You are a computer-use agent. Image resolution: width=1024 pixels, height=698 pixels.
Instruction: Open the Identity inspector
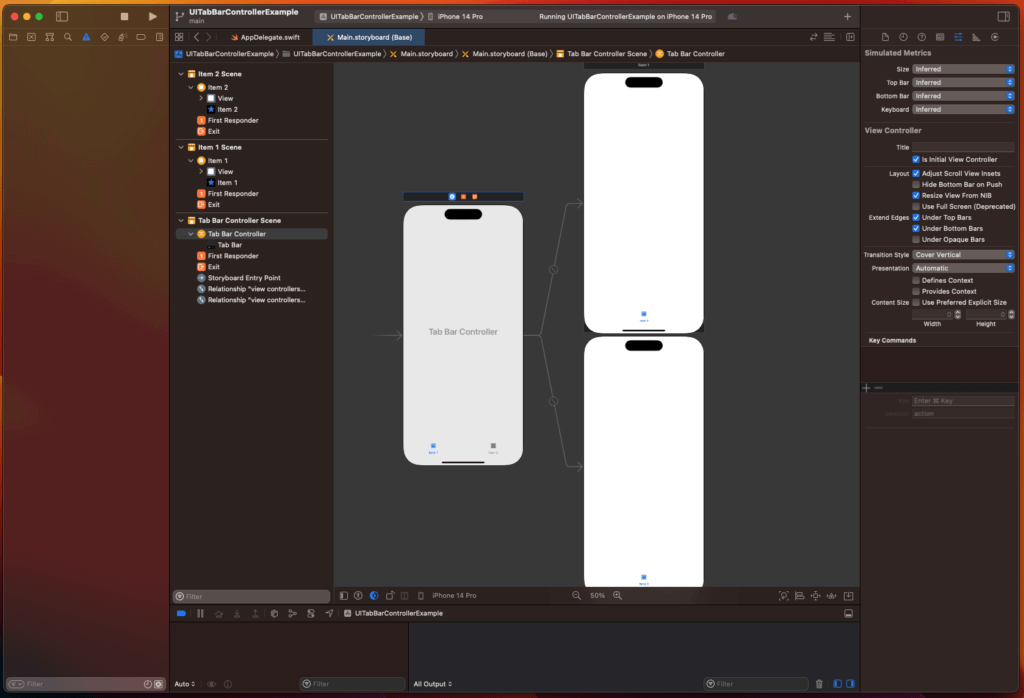940,37
